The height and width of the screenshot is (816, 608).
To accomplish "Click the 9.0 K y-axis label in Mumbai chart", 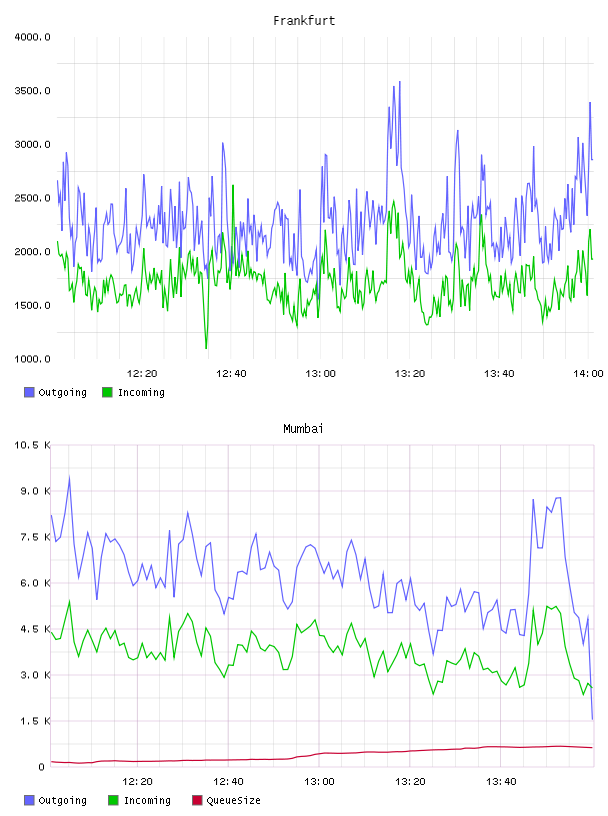I will pos(35,491).
